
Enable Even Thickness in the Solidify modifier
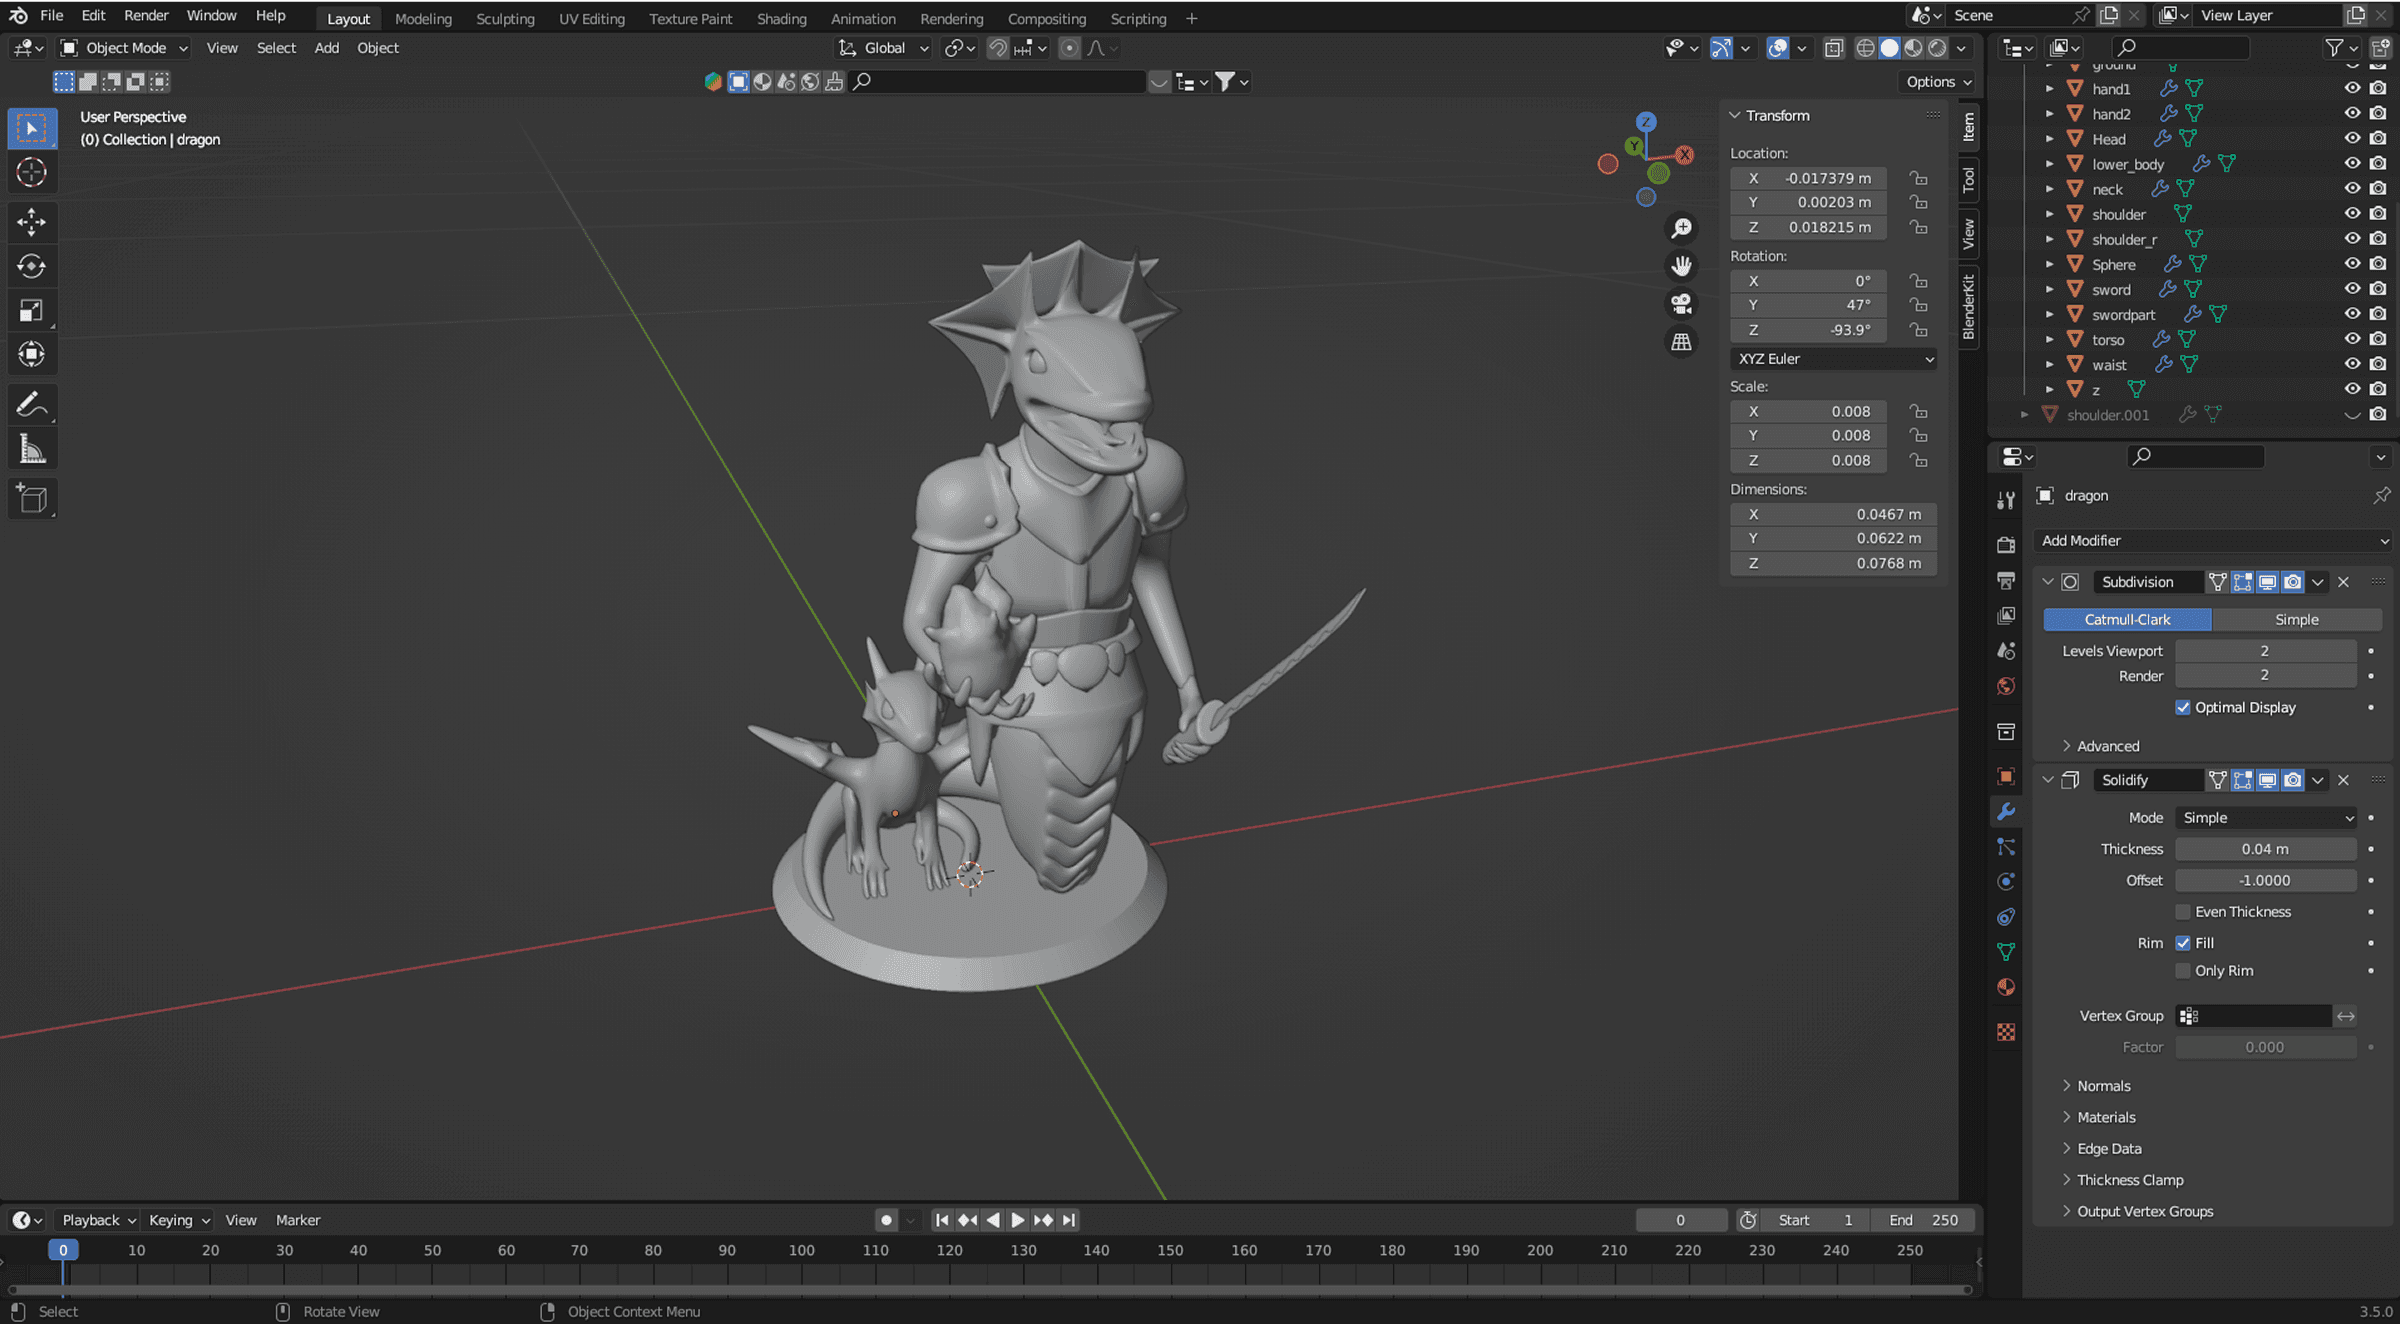[x=2185, y=911]
